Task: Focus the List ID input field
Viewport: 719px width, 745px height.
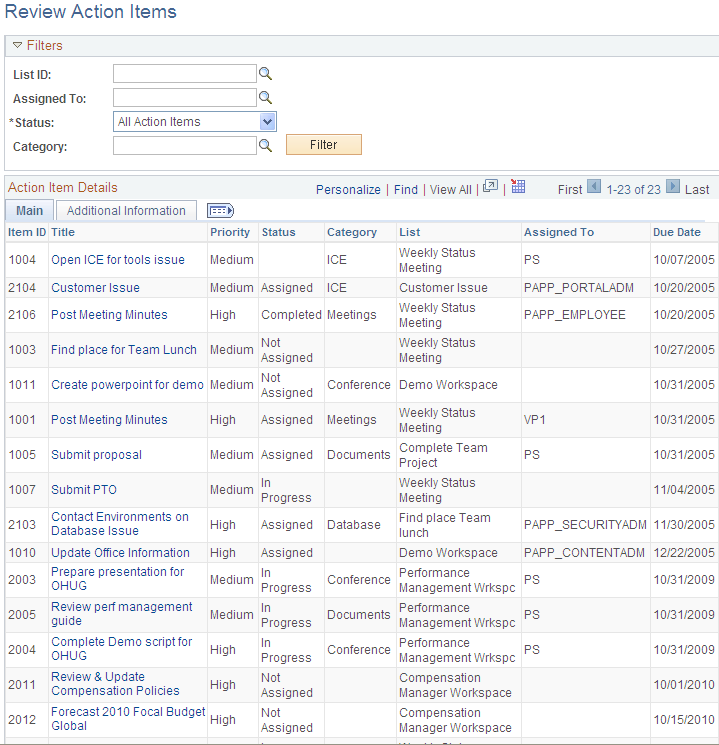Action: [185, 74]
